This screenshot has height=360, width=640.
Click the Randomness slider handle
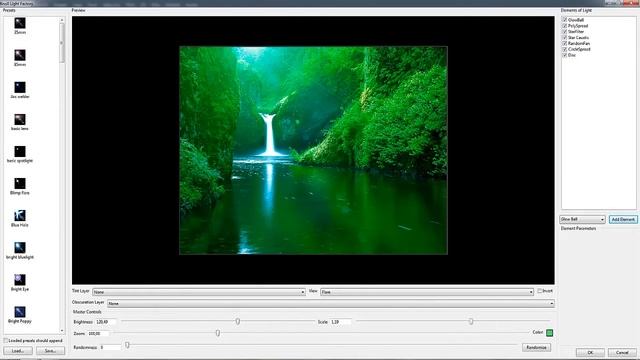[x=127, y=345]
